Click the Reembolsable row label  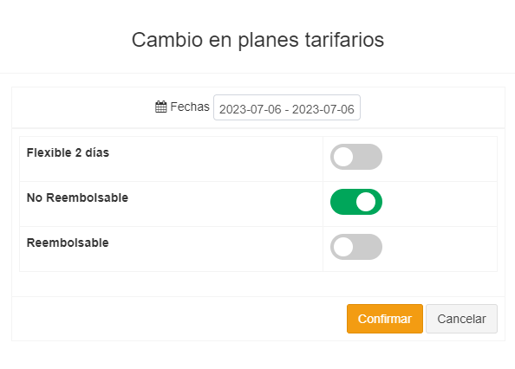(68, 243)
